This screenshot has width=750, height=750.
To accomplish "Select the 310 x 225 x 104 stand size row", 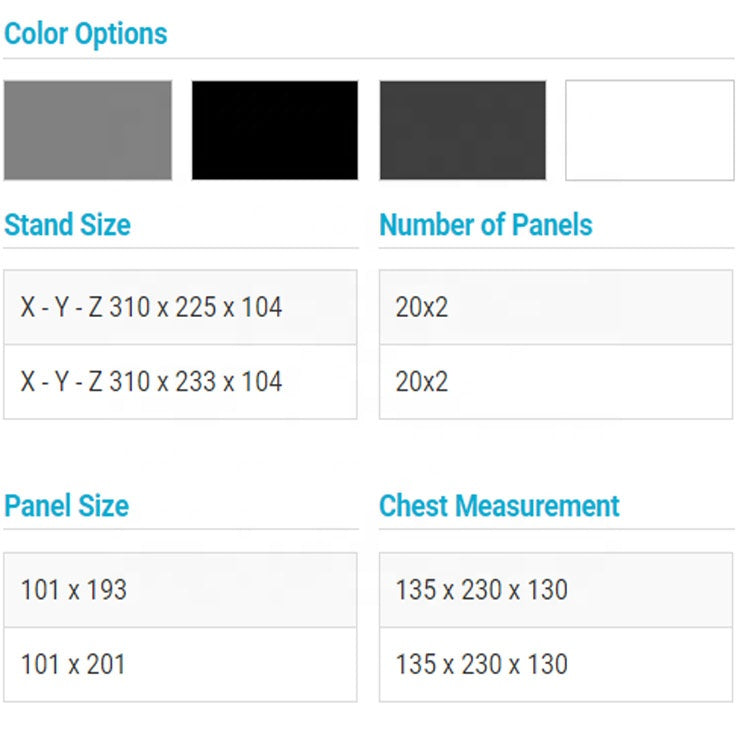I will [180, 307].
